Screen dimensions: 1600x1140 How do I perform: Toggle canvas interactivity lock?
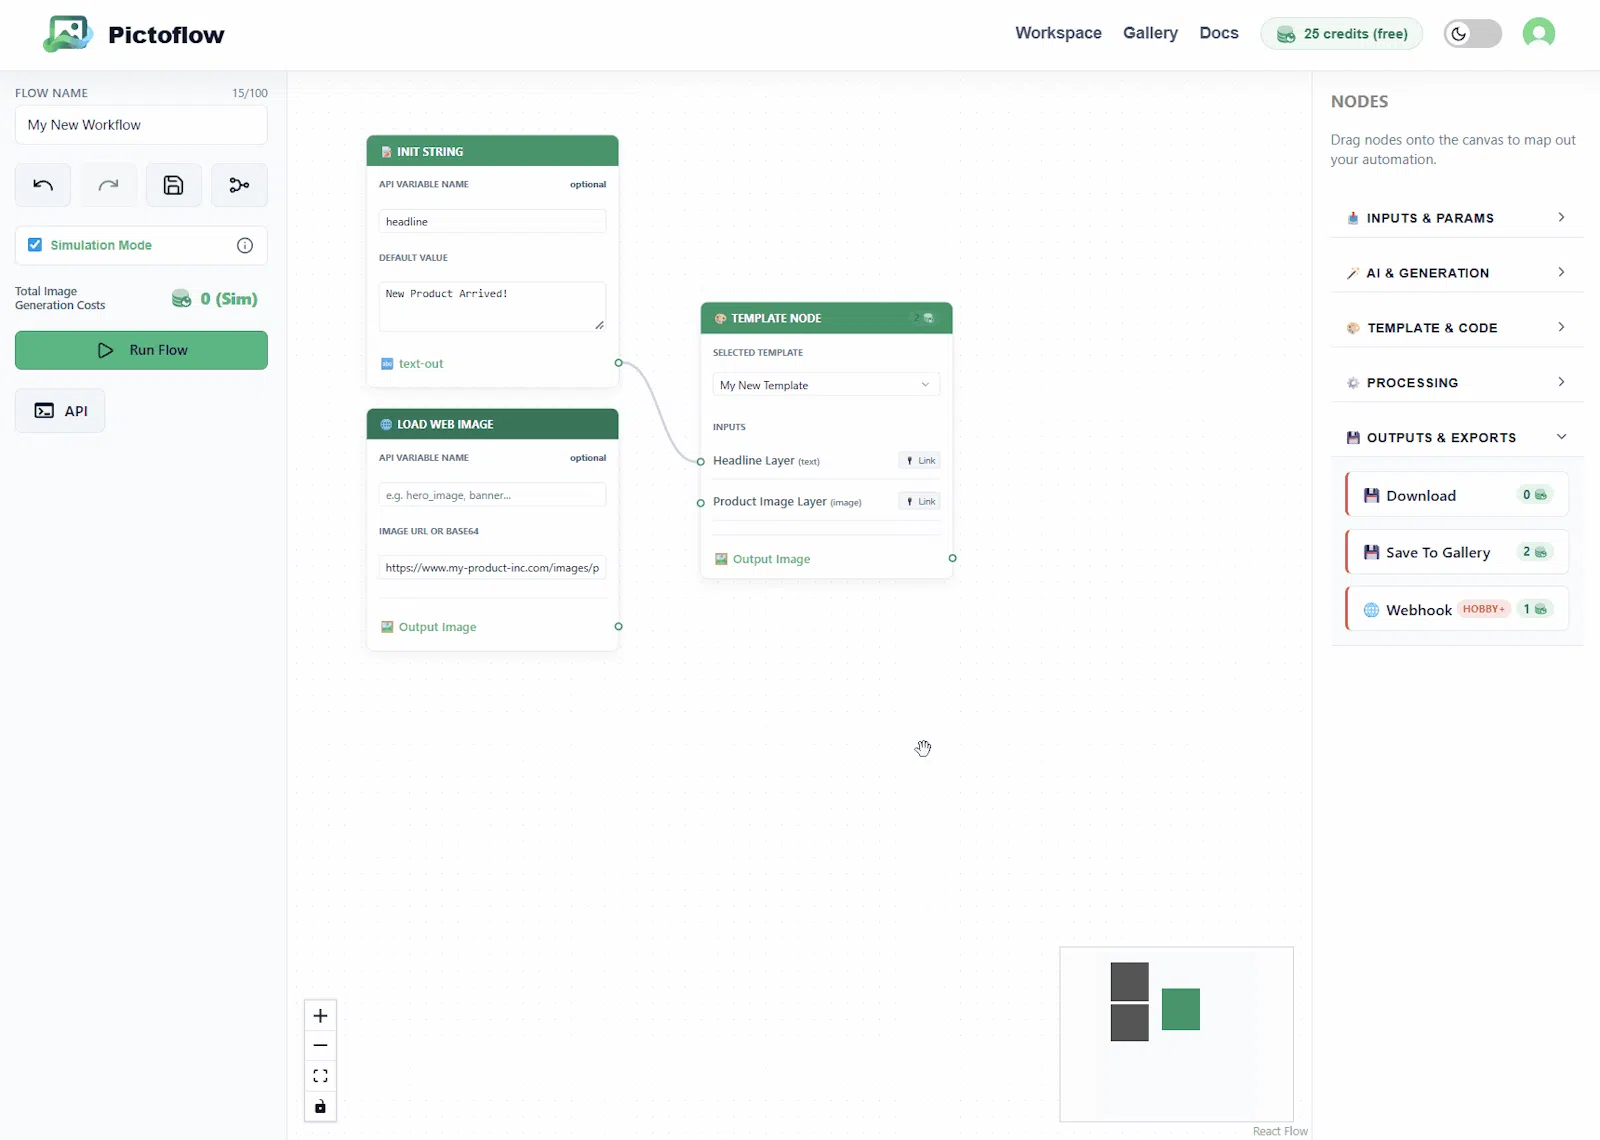[320, 1106]
